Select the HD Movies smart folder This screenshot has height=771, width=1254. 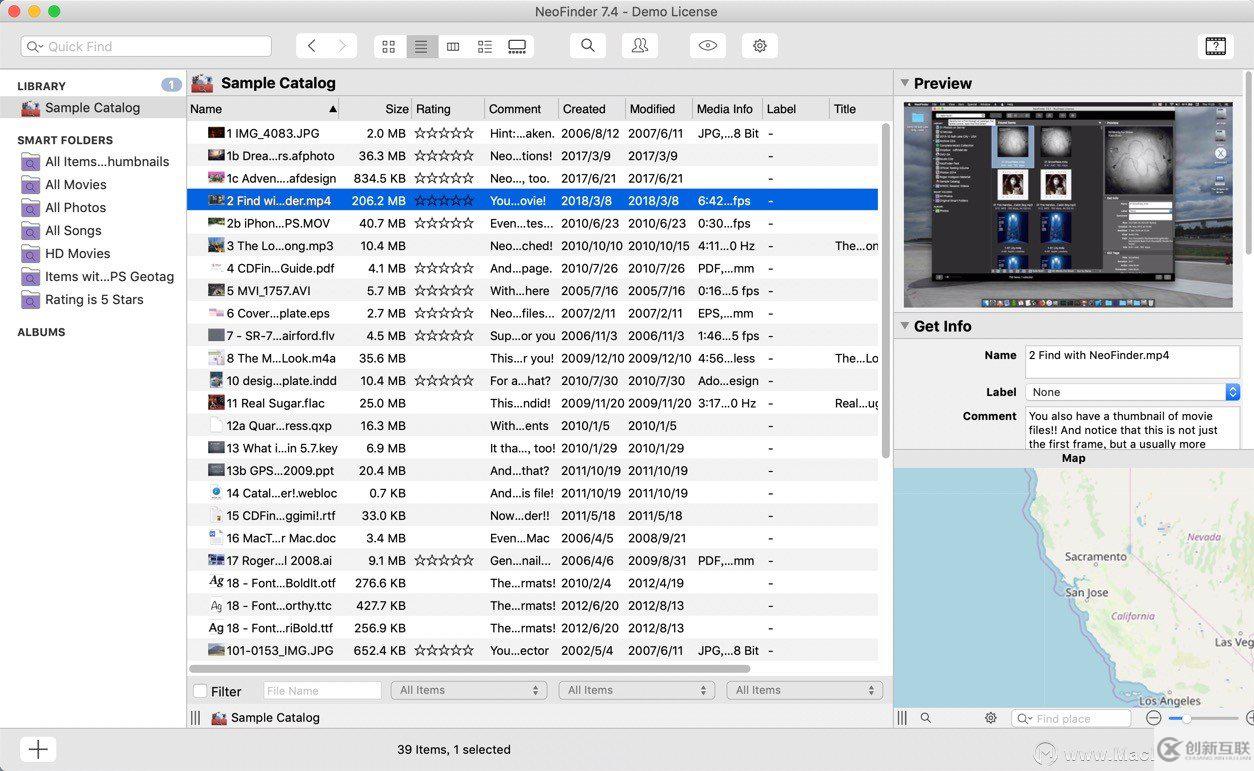pyautogui.click(x=77, y=254)
